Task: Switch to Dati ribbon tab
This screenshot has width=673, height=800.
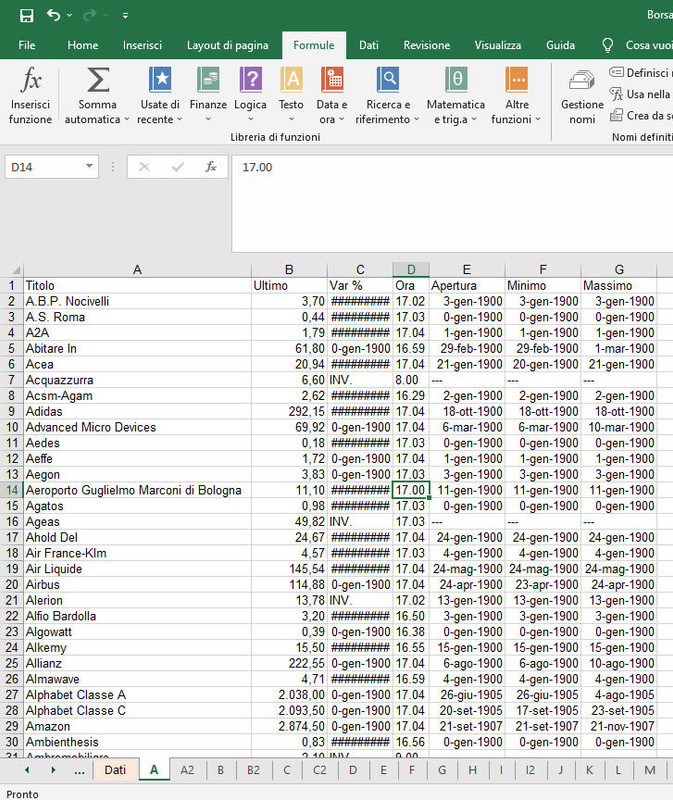Action: [x=368, y=45]
